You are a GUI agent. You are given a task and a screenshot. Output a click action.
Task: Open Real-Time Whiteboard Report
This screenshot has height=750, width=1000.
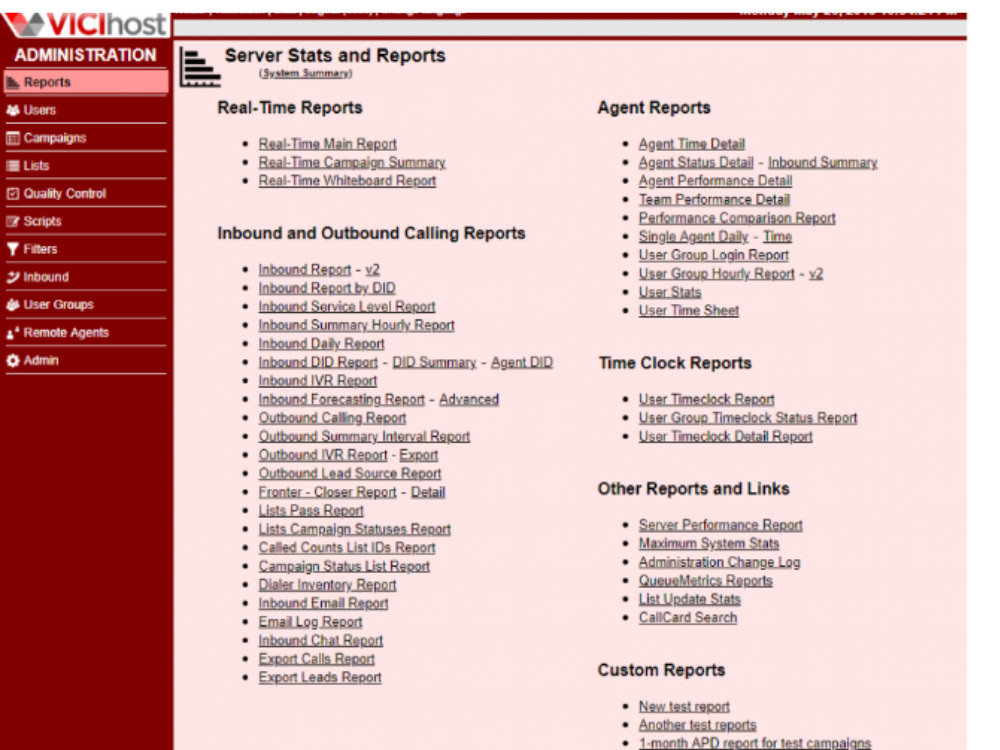(x=347, y=181)
